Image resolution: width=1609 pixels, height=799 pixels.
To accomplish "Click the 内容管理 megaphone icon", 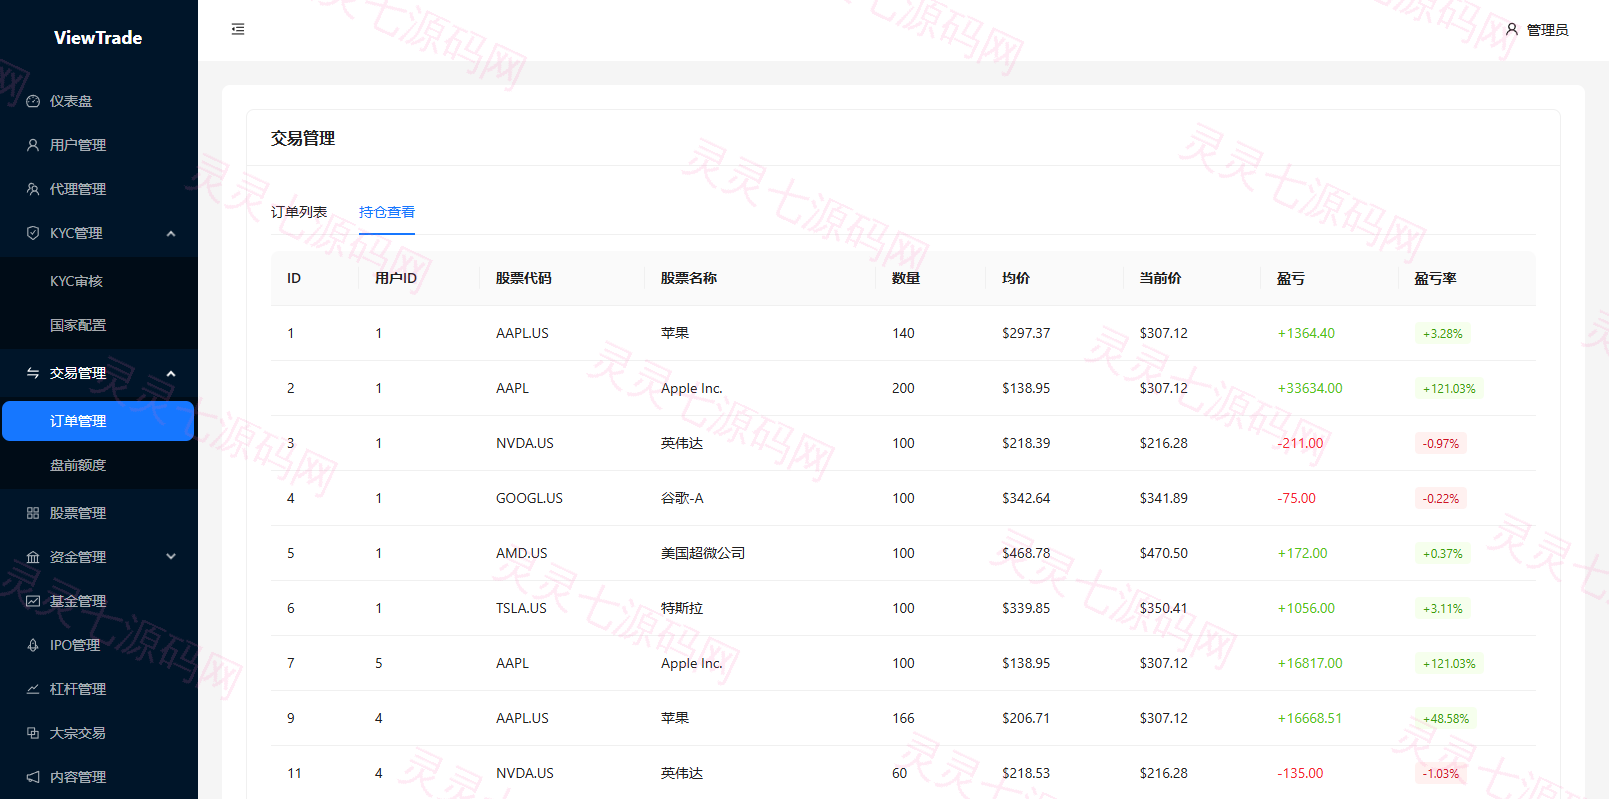I will [33, 777].
